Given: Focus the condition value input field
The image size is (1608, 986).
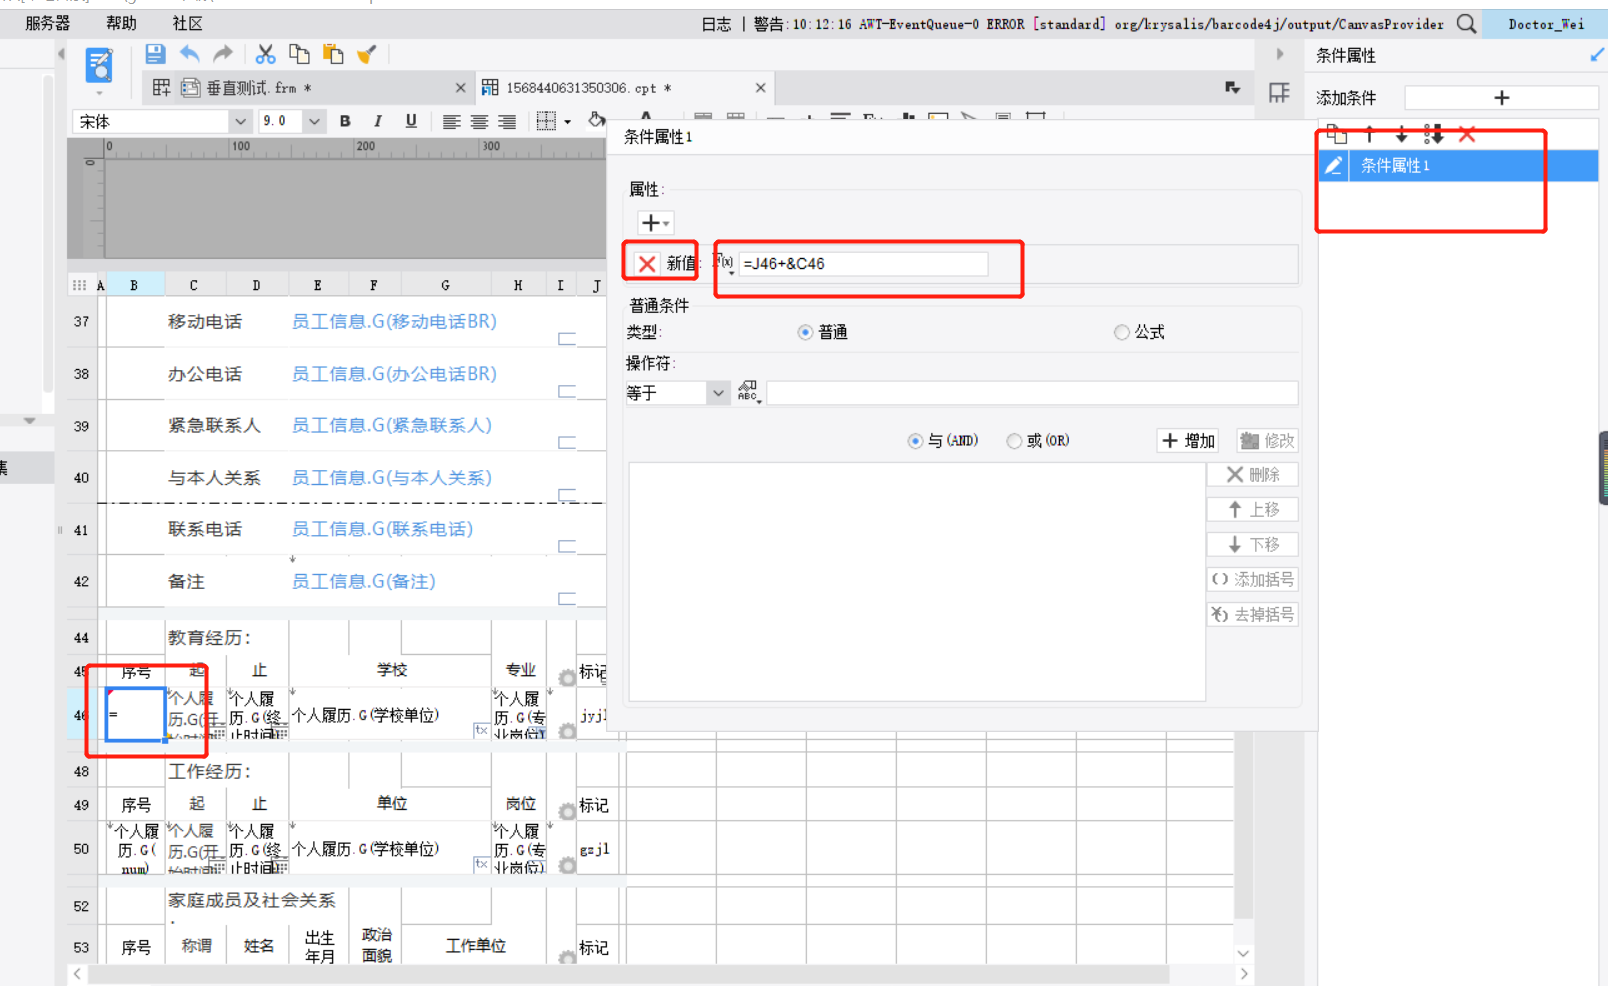Looking at the screenshot, I should [1032, 393].
